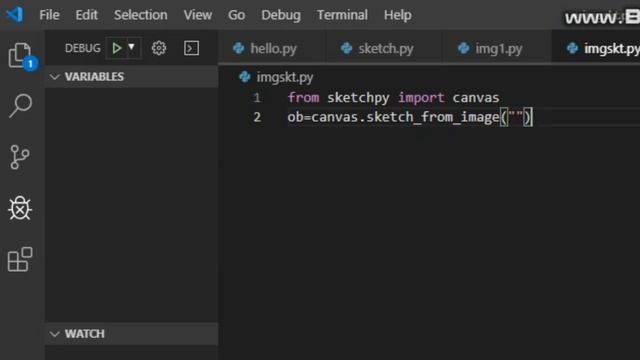Click the 'canvas' name on line 1
Screen dimensions: 640x360
tap(476, 98)
